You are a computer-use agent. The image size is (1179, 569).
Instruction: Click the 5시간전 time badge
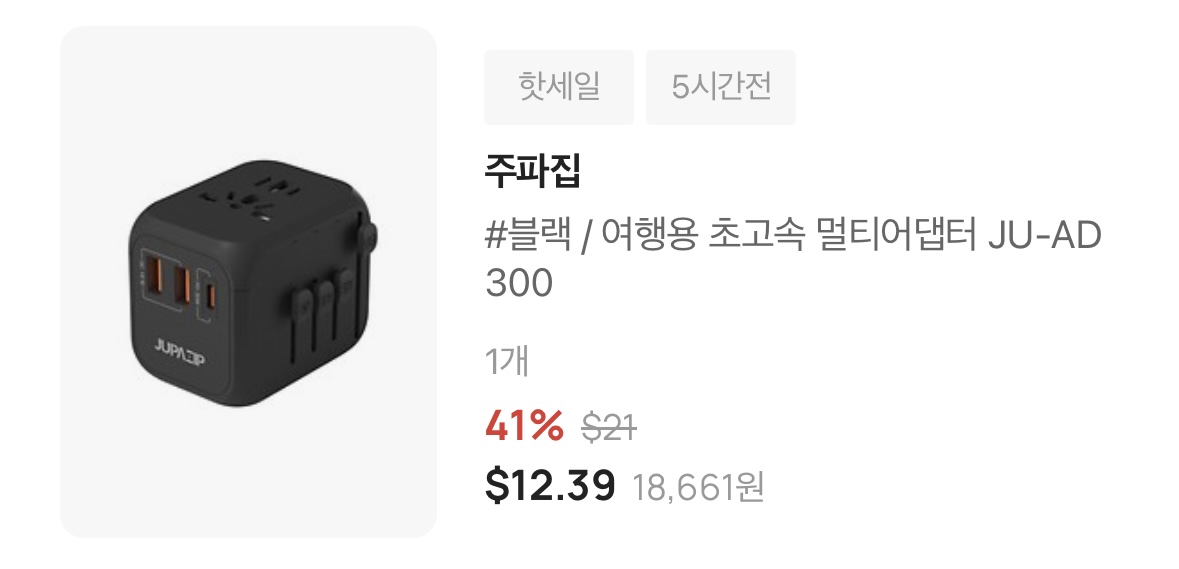(x=721, y=87)
